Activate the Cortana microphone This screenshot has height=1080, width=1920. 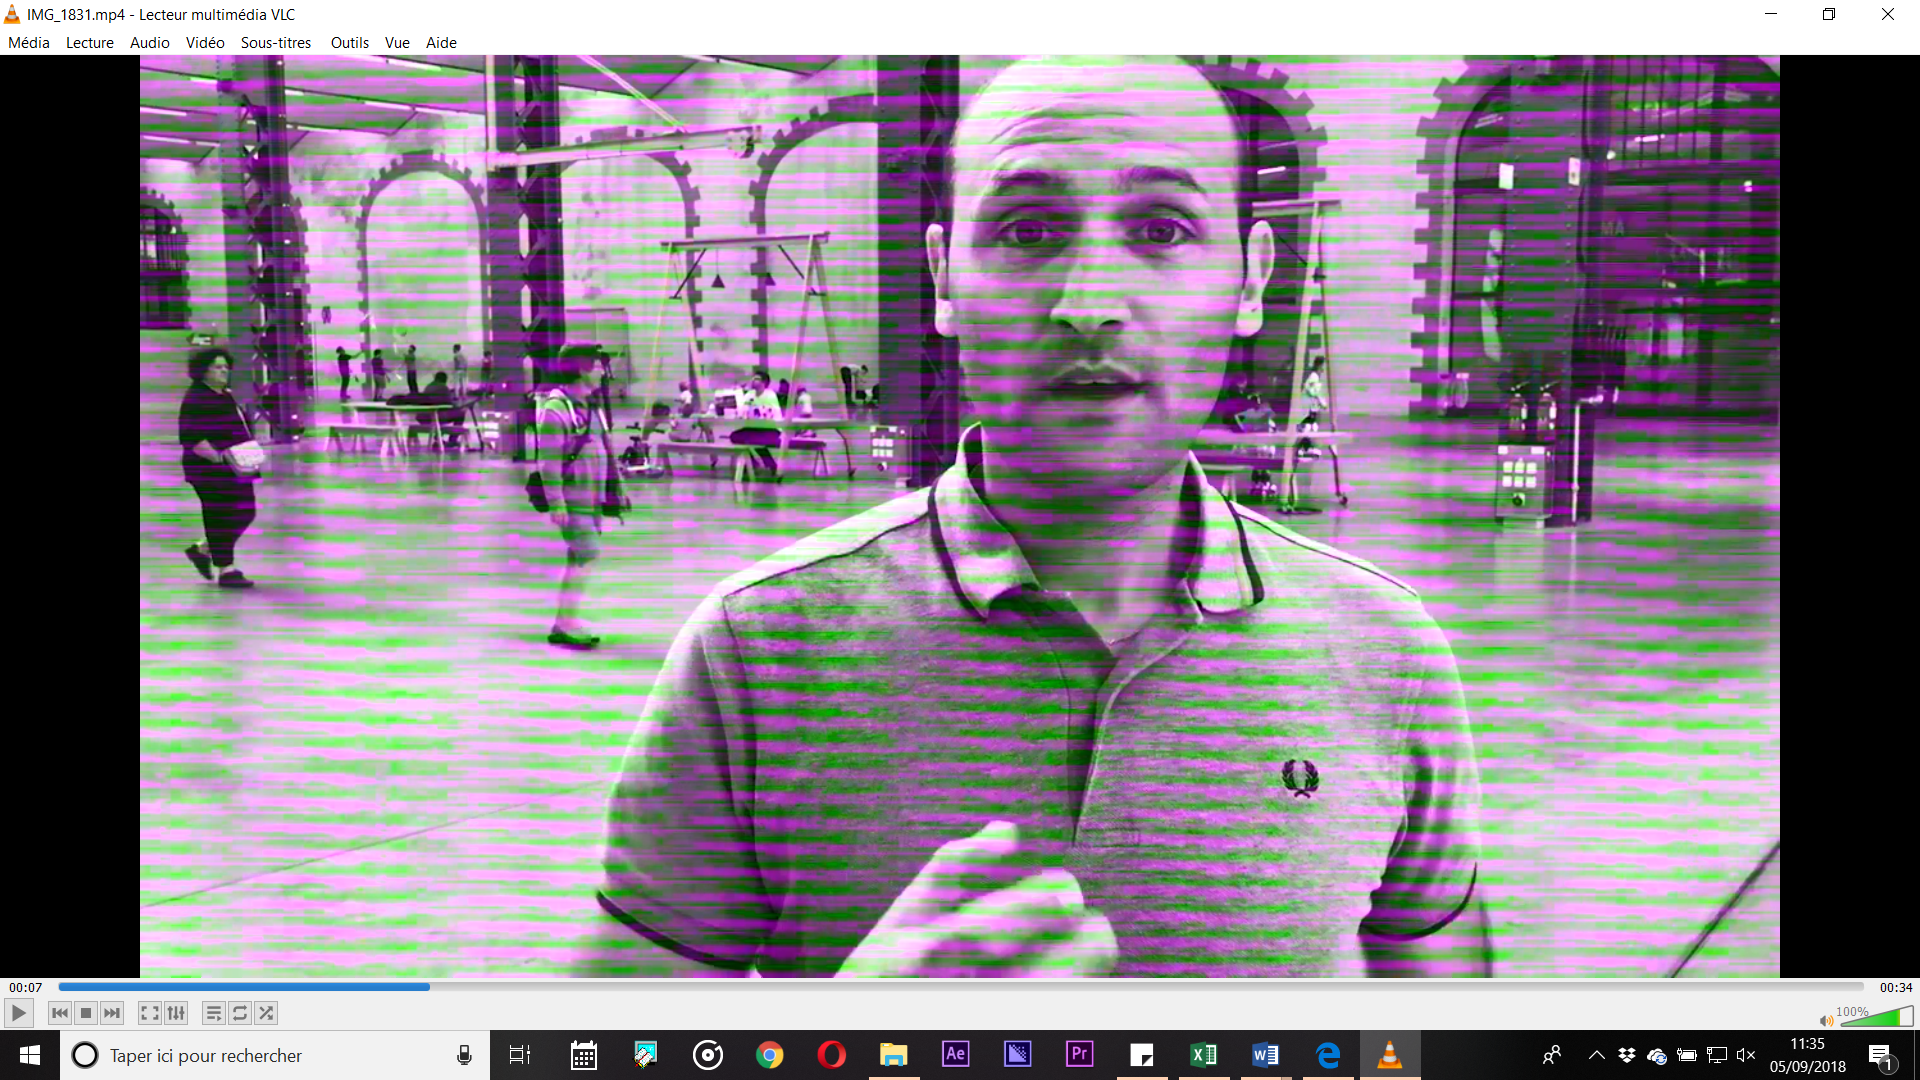click(464, 1055)
